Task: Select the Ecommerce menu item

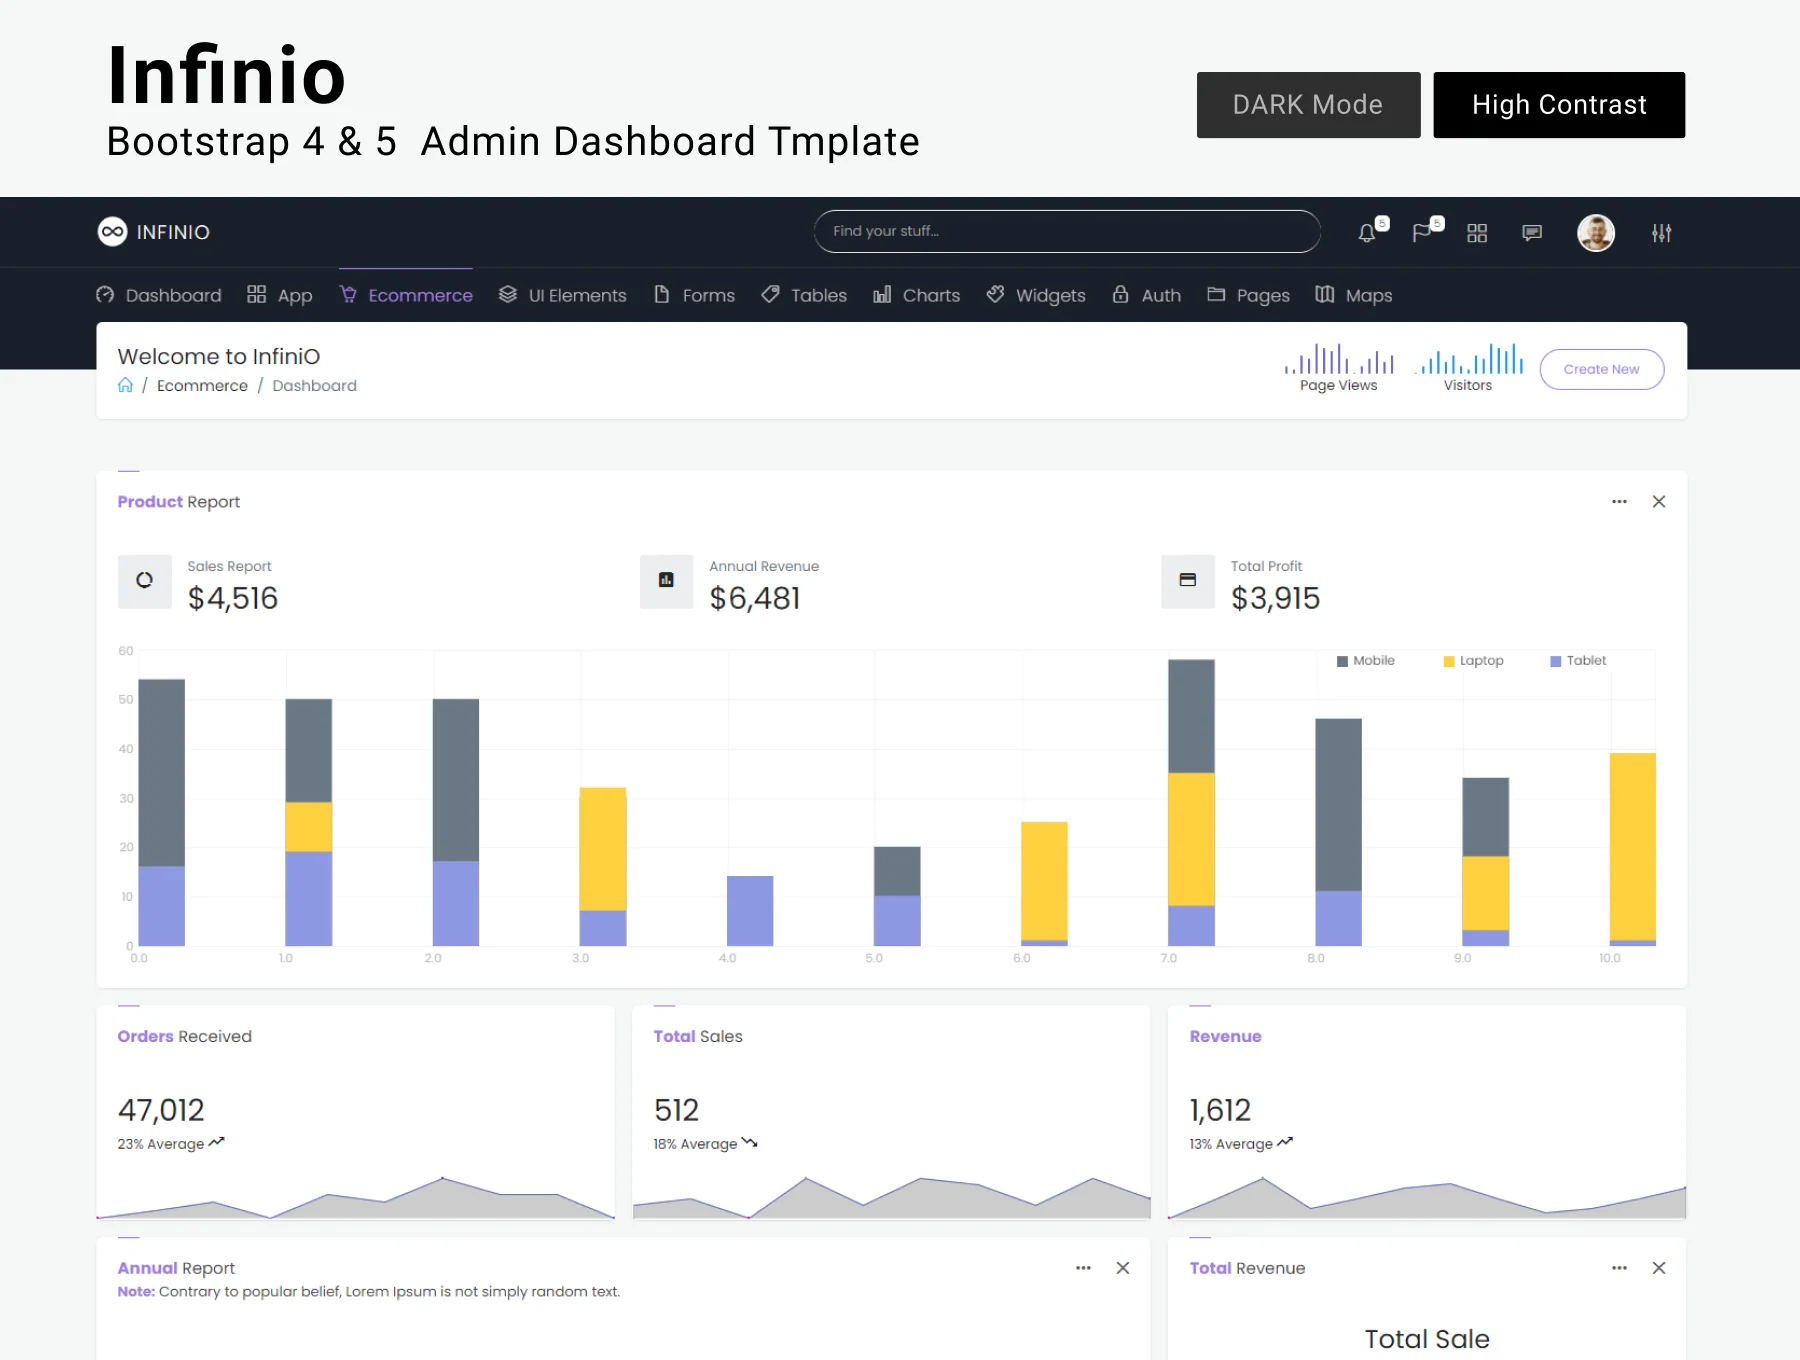Action: point(406,295)
